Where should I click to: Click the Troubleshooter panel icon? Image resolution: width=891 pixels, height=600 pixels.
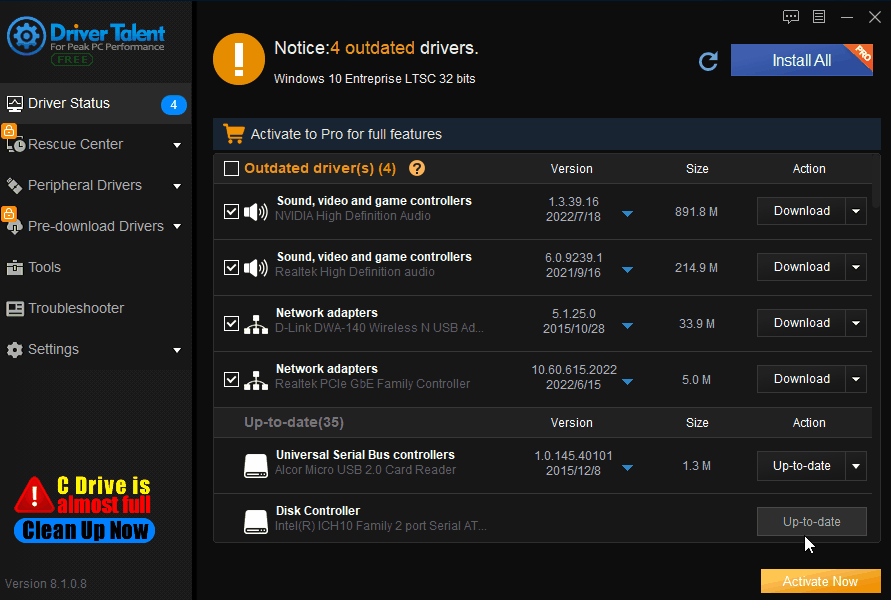[15, 309]
